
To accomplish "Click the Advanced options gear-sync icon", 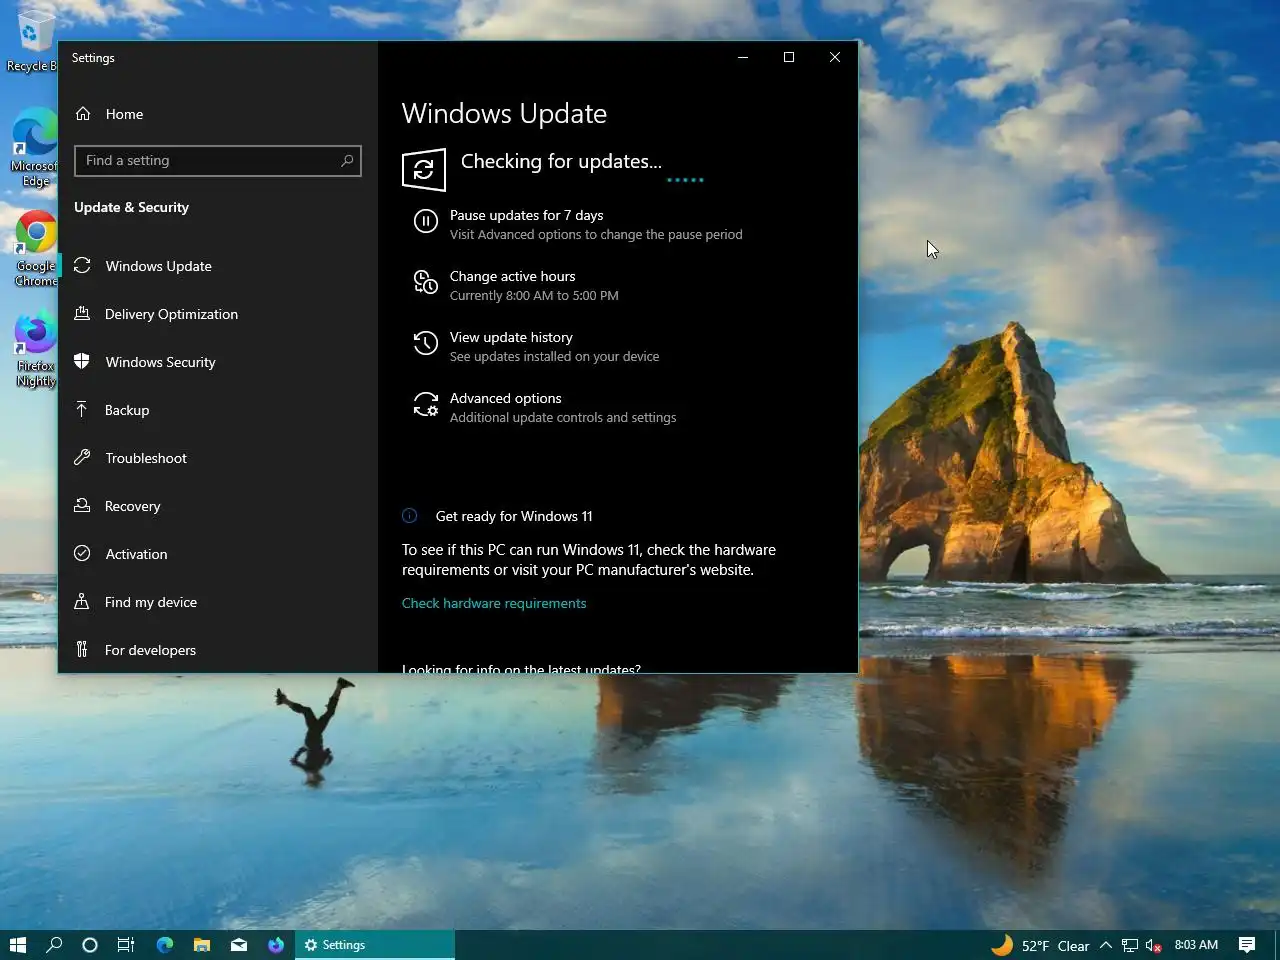I will [x=426, y=405].
